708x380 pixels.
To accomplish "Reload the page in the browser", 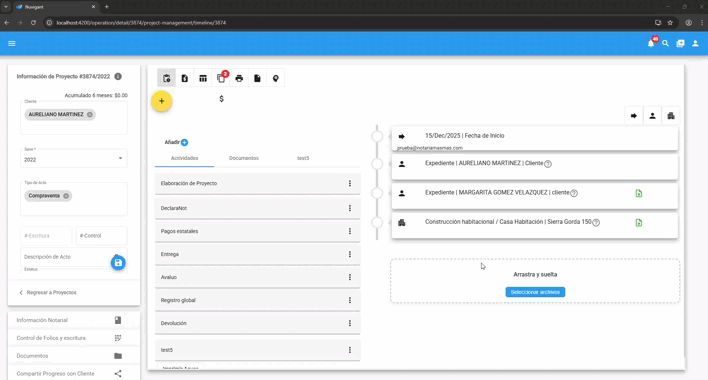I will click(x=33, y=23).
